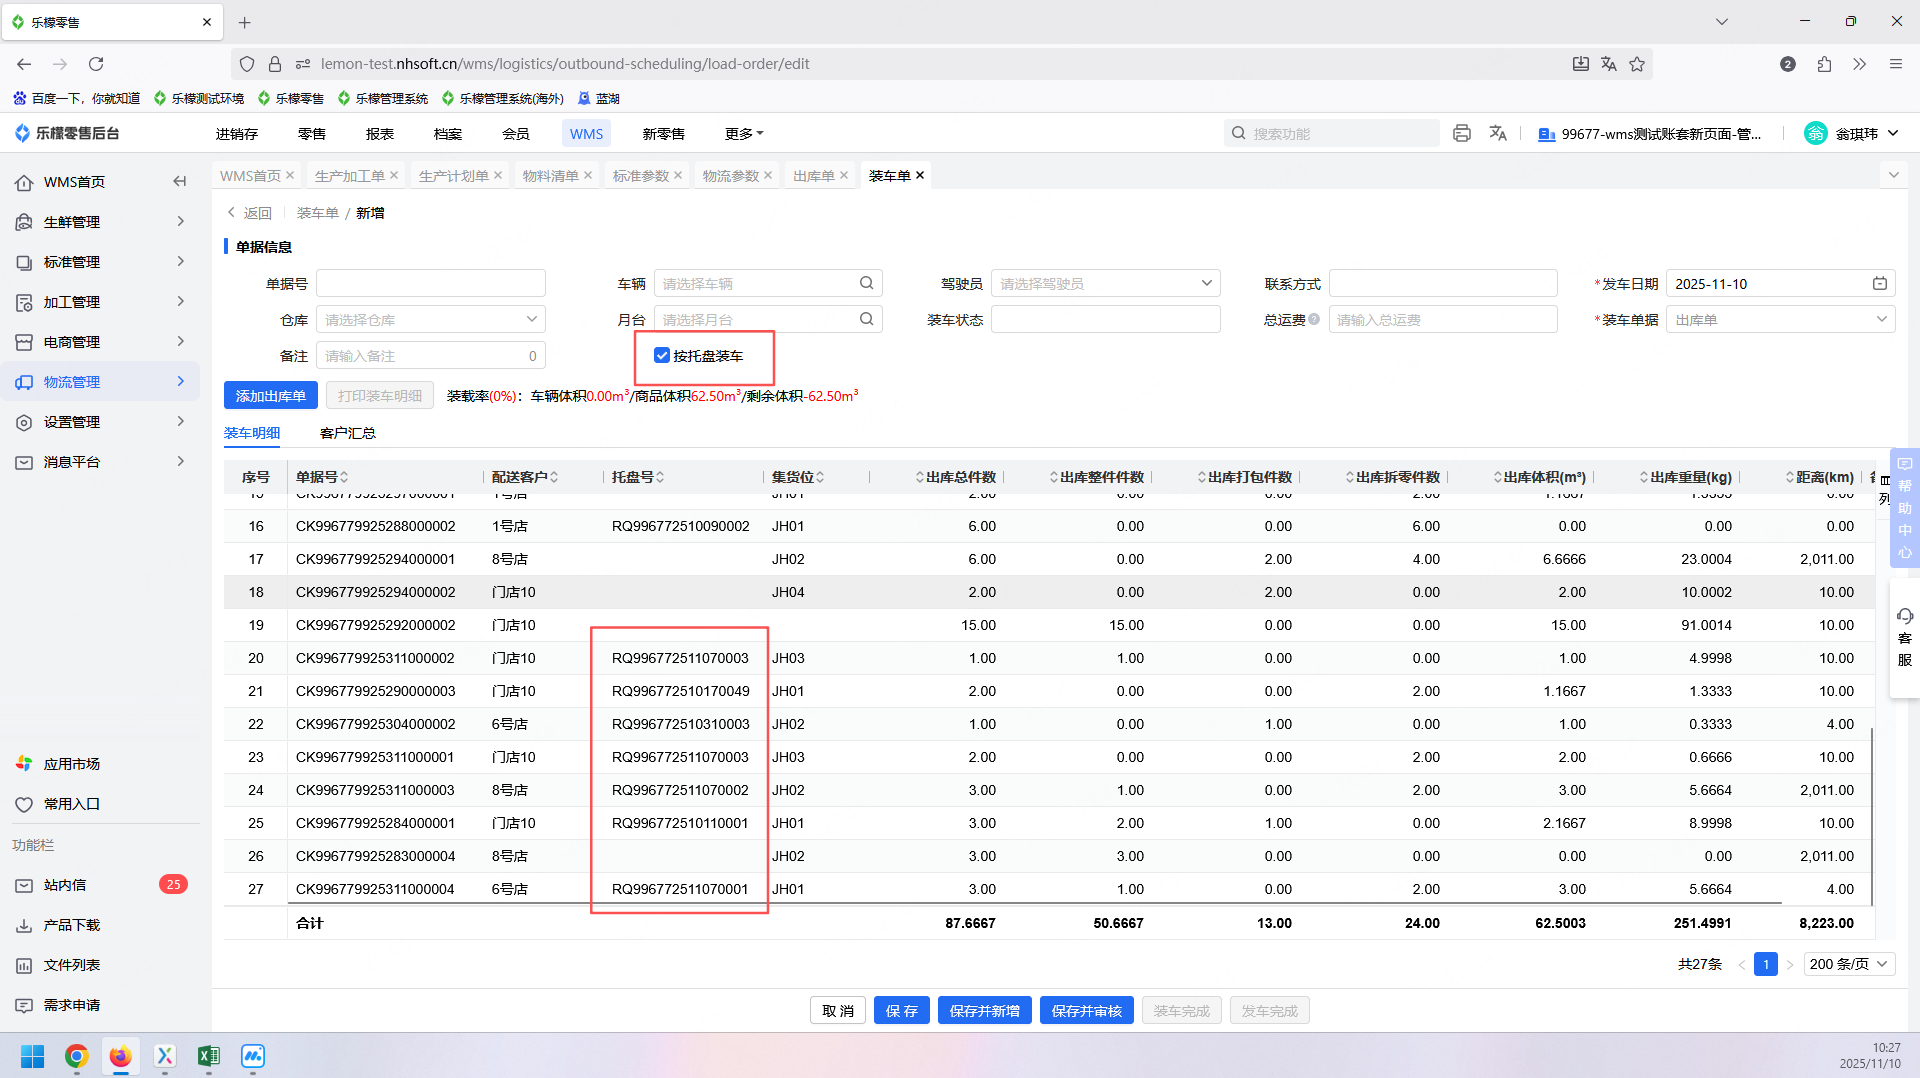
Task: Switch to the 客户汇总 tab
Action: (347, 433)
